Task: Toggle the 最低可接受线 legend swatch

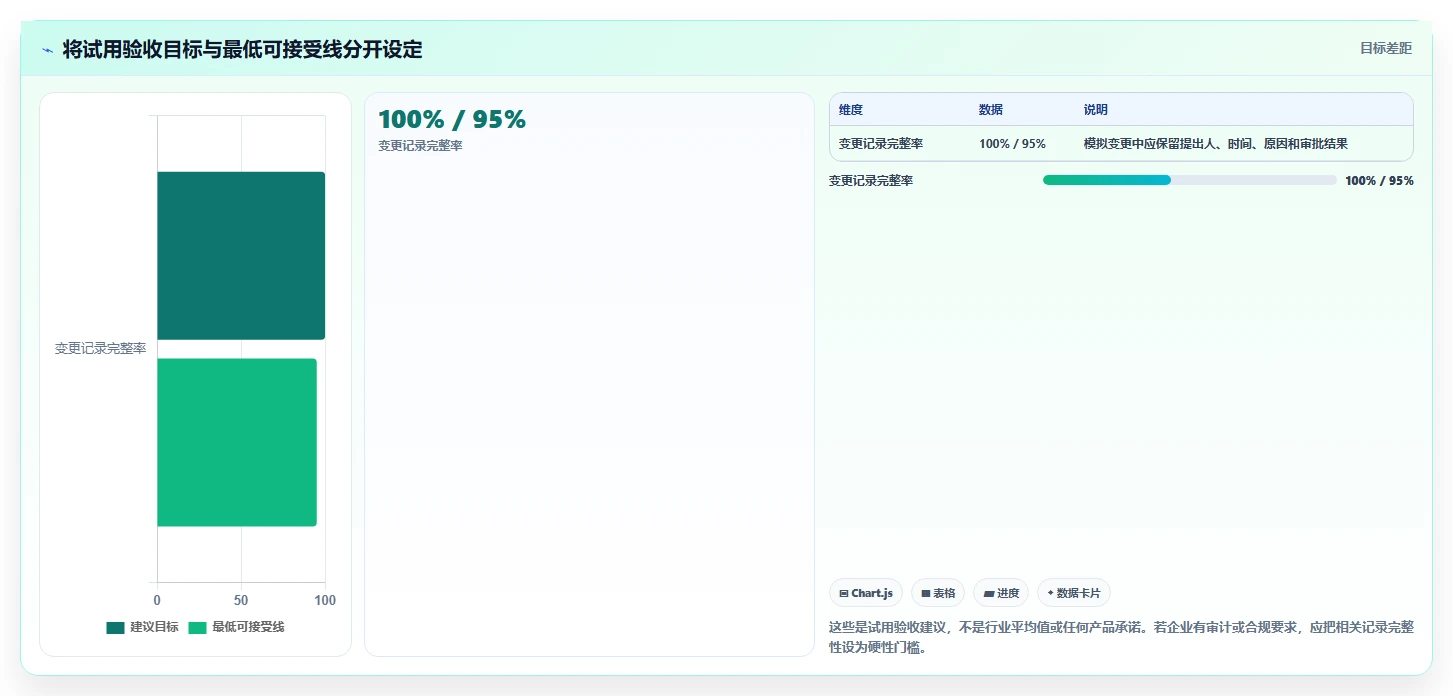Action: point(197,627)
